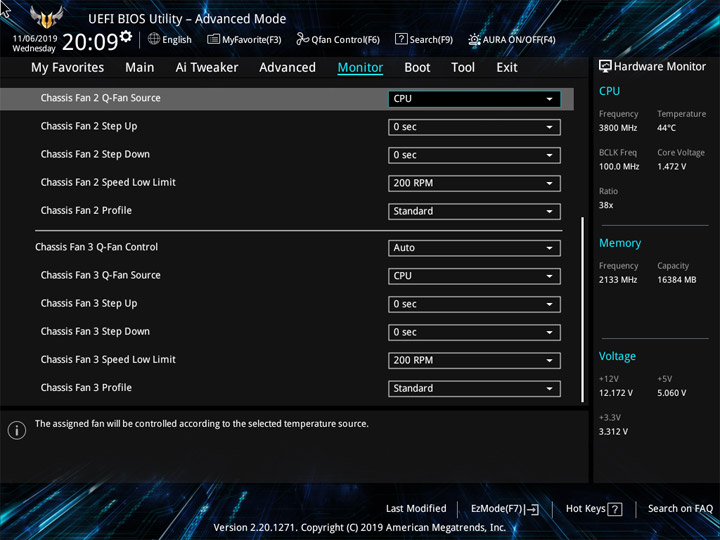Expand Chassis Fan 2 Profile dropdown
This screenshot has width=720, height=540.
pyautogui.click(x=474, y=211)
